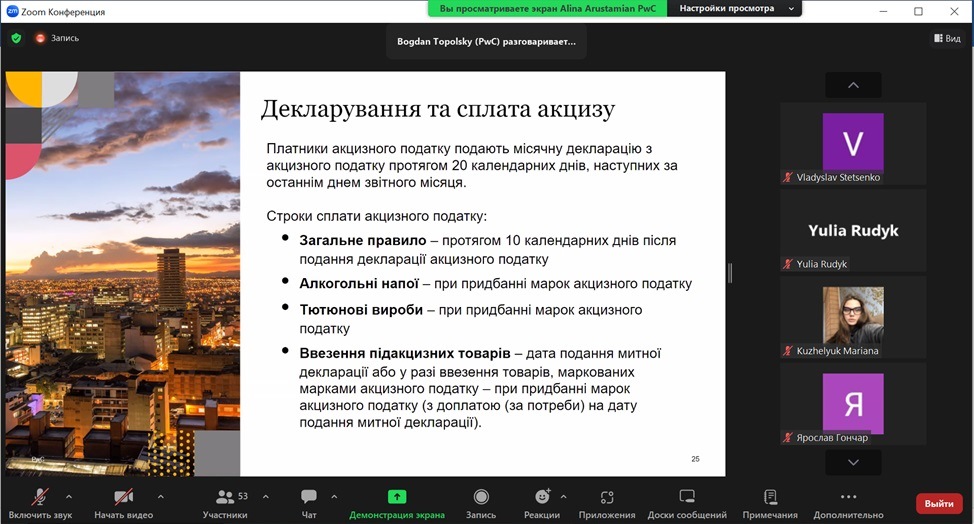Expand participants options arrow
Viewport: 974px width, 524px height.
(x=266, y=497)
